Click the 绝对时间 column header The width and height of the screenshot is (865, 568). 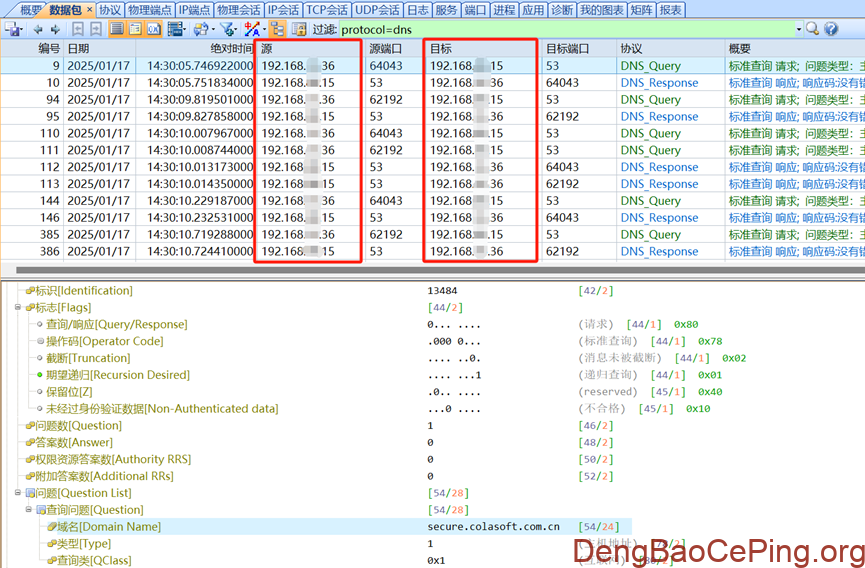(230, 48)
